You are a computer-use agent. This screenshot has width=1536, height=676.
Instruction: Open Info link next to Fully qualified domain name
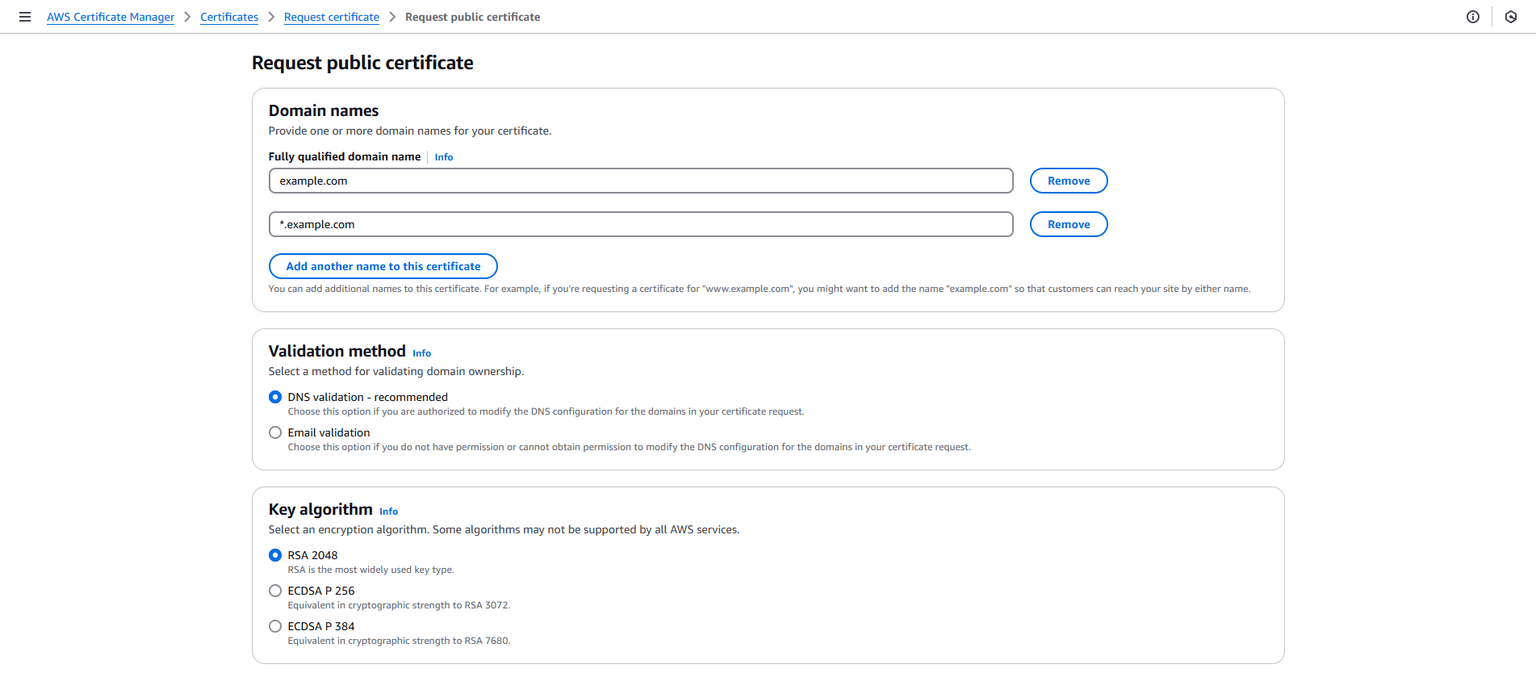(x=443, y=157)
